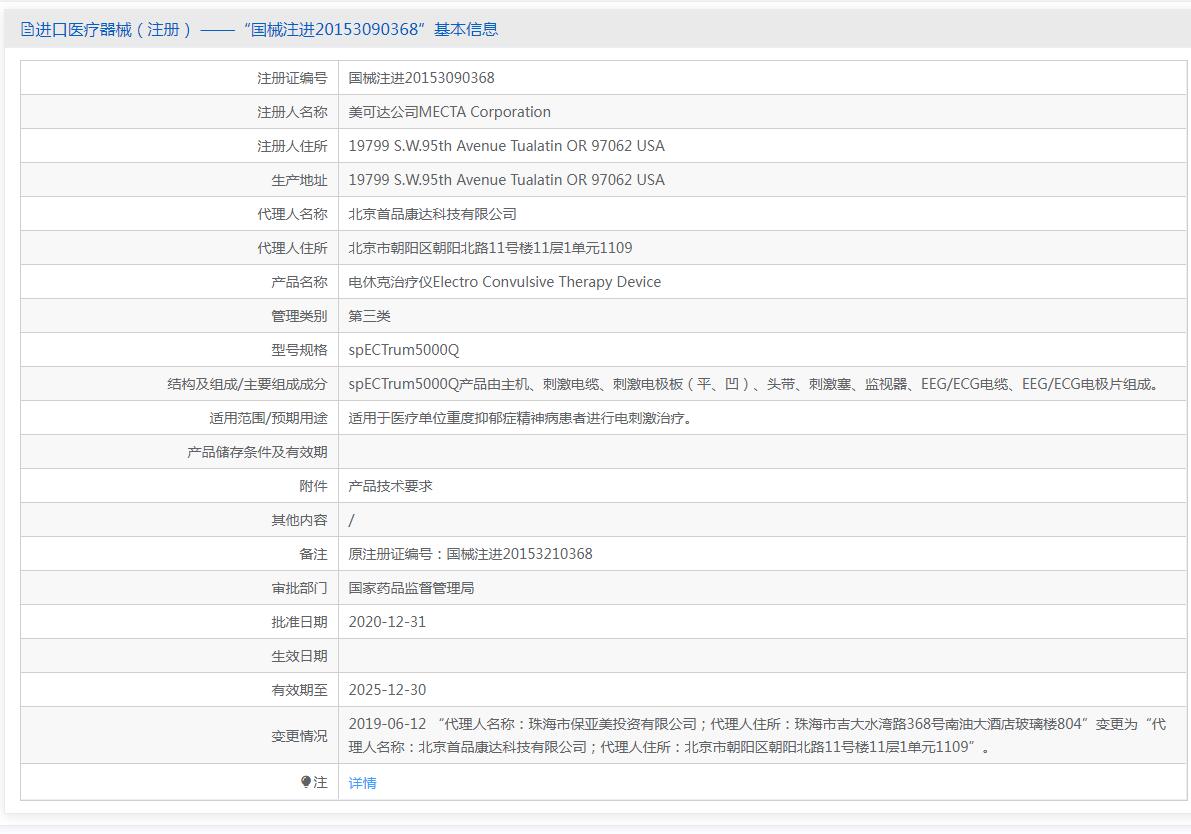Select registration number 国械注进20153090368 value

click(422, 77)
